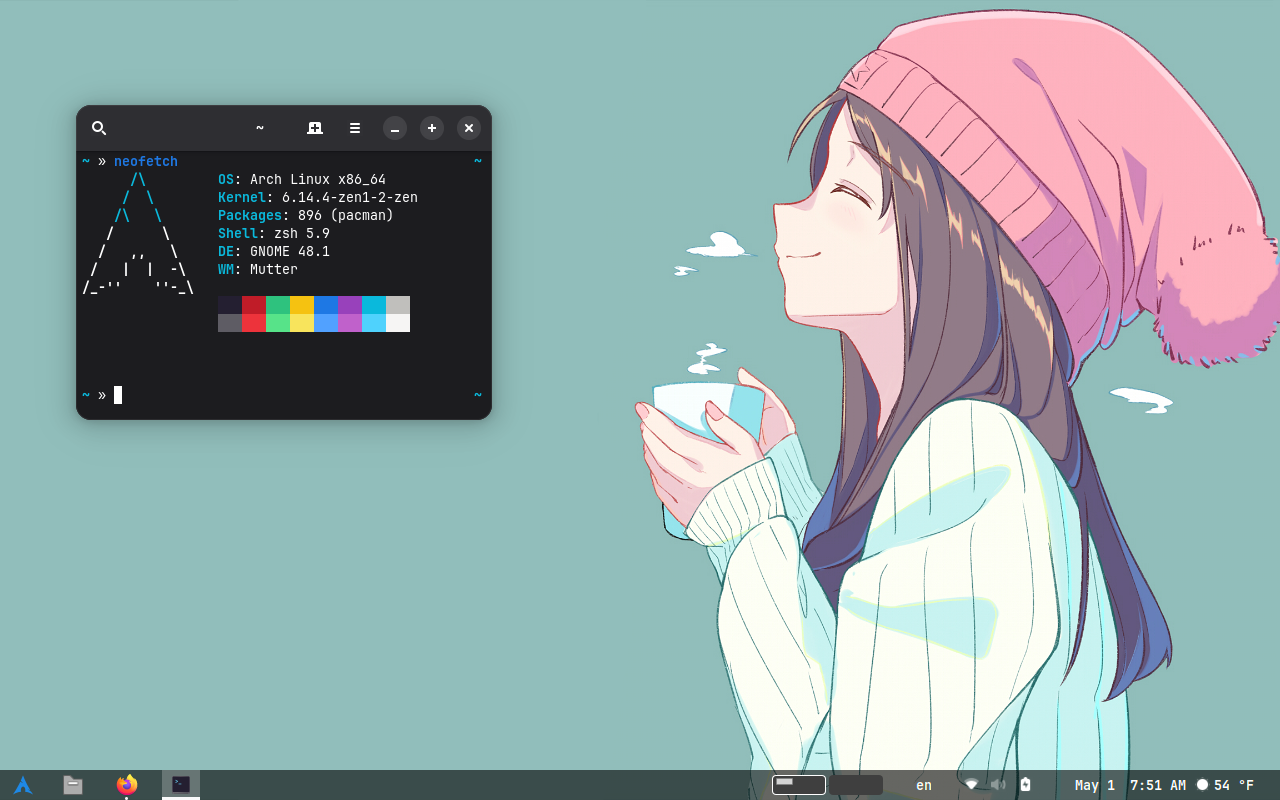Click the "WM: Mutter" line
1280x800 pixels.
(258, 269)
